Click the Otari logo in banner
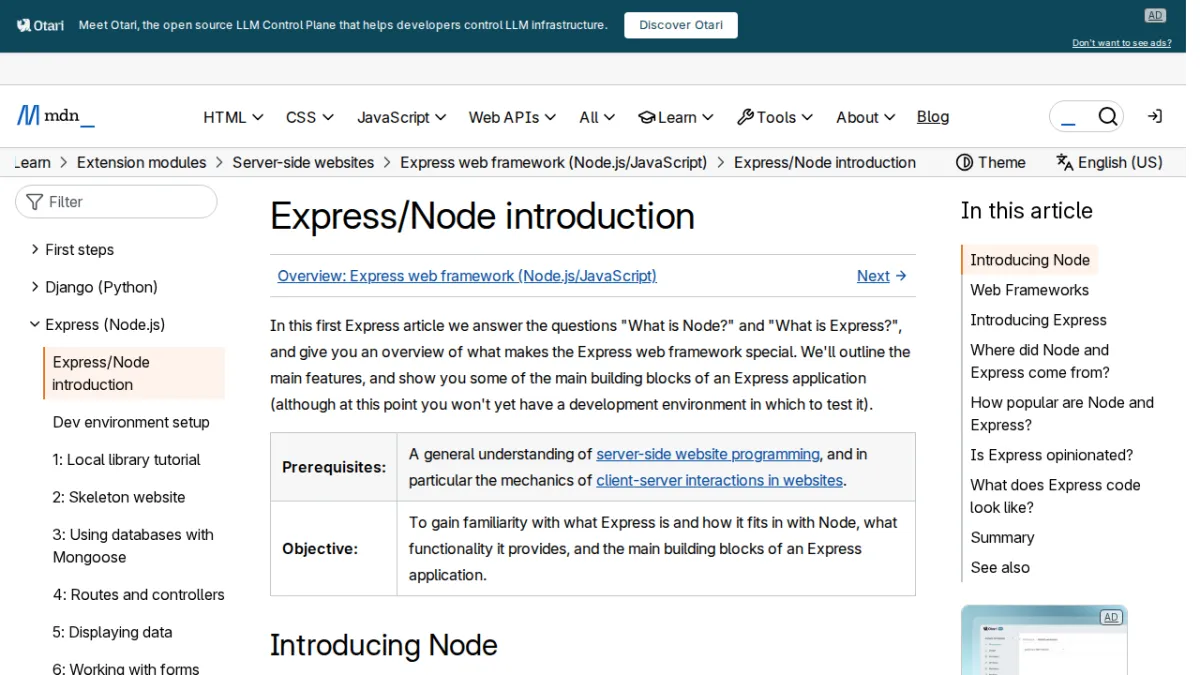 coord(41,25)
